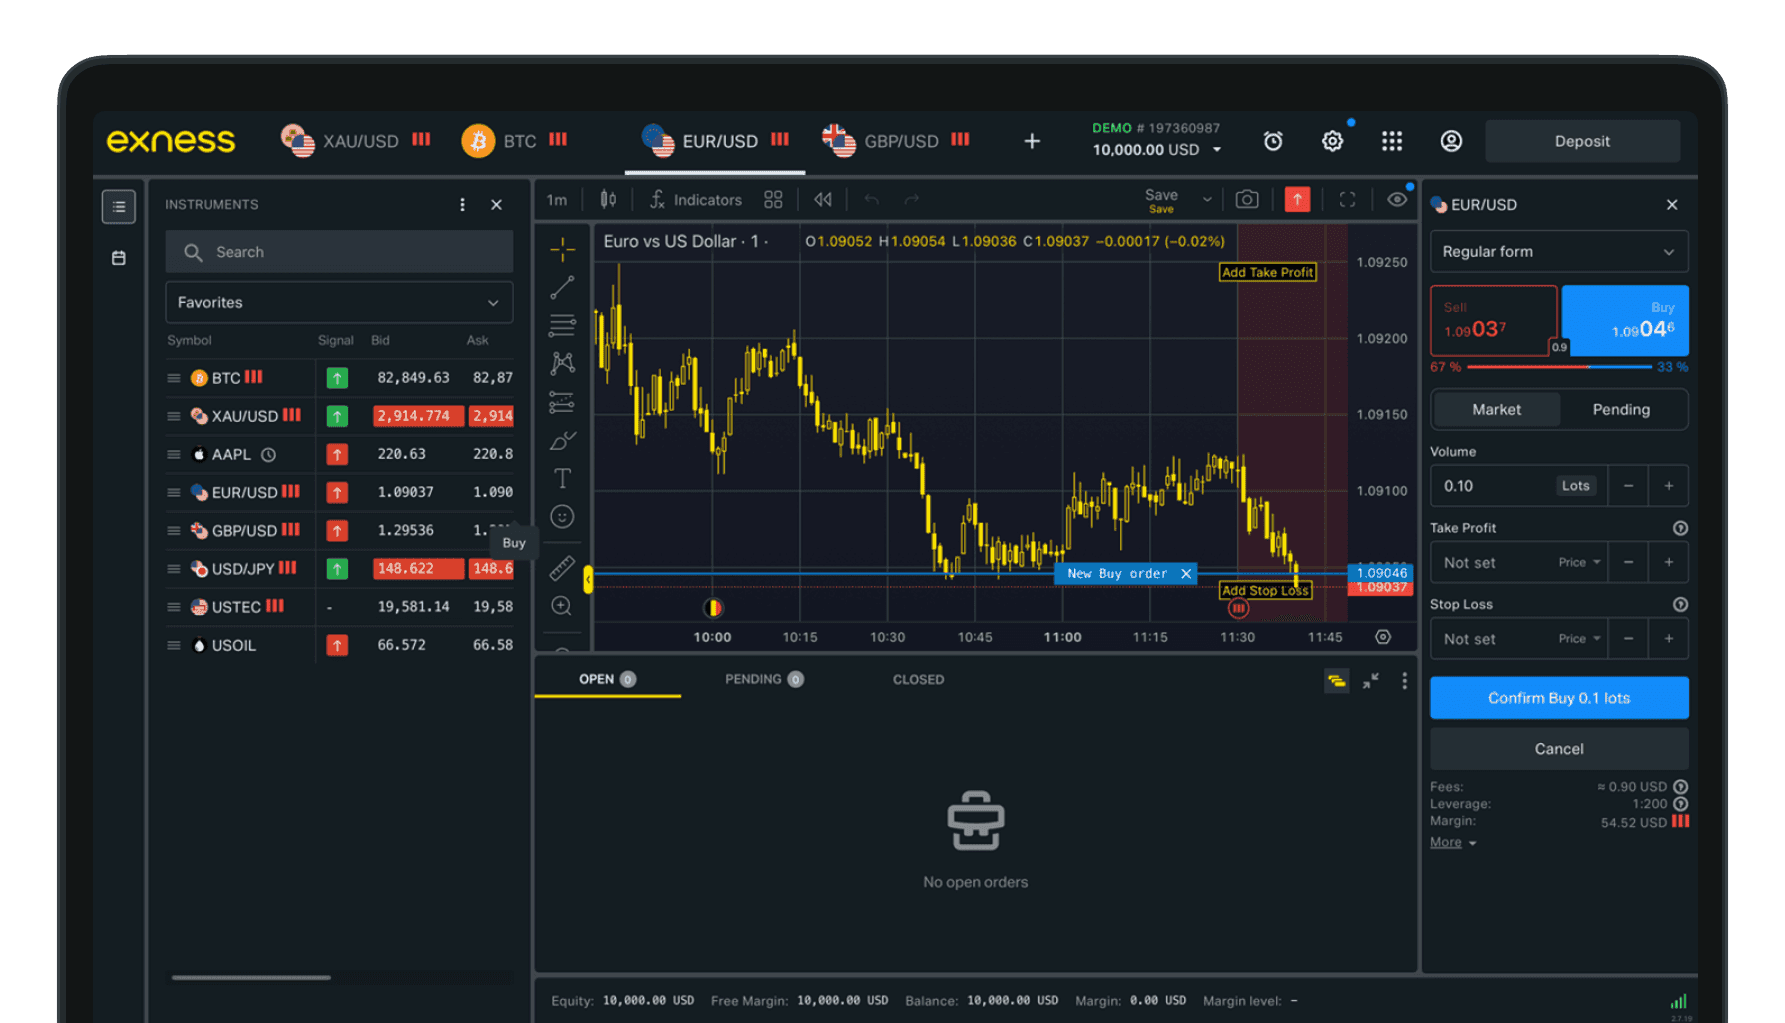1785x1023 pixels.
Task: Click the instruments Search field
Action: pyautogui.click(x=338, y=251)
